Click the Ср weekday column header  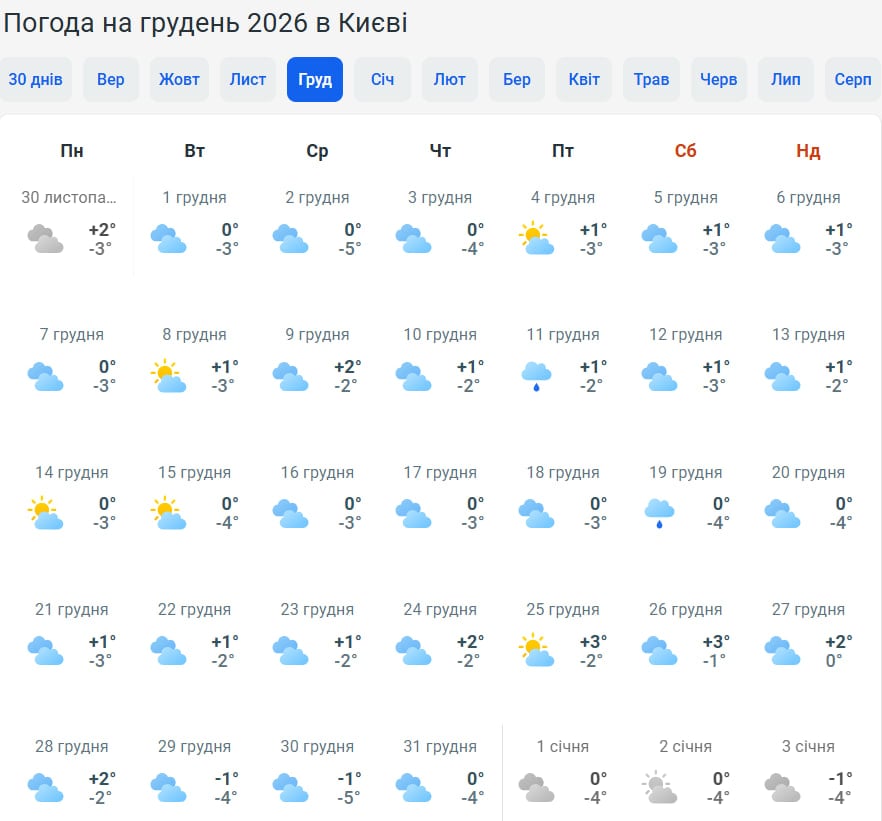tap(317, 151)
